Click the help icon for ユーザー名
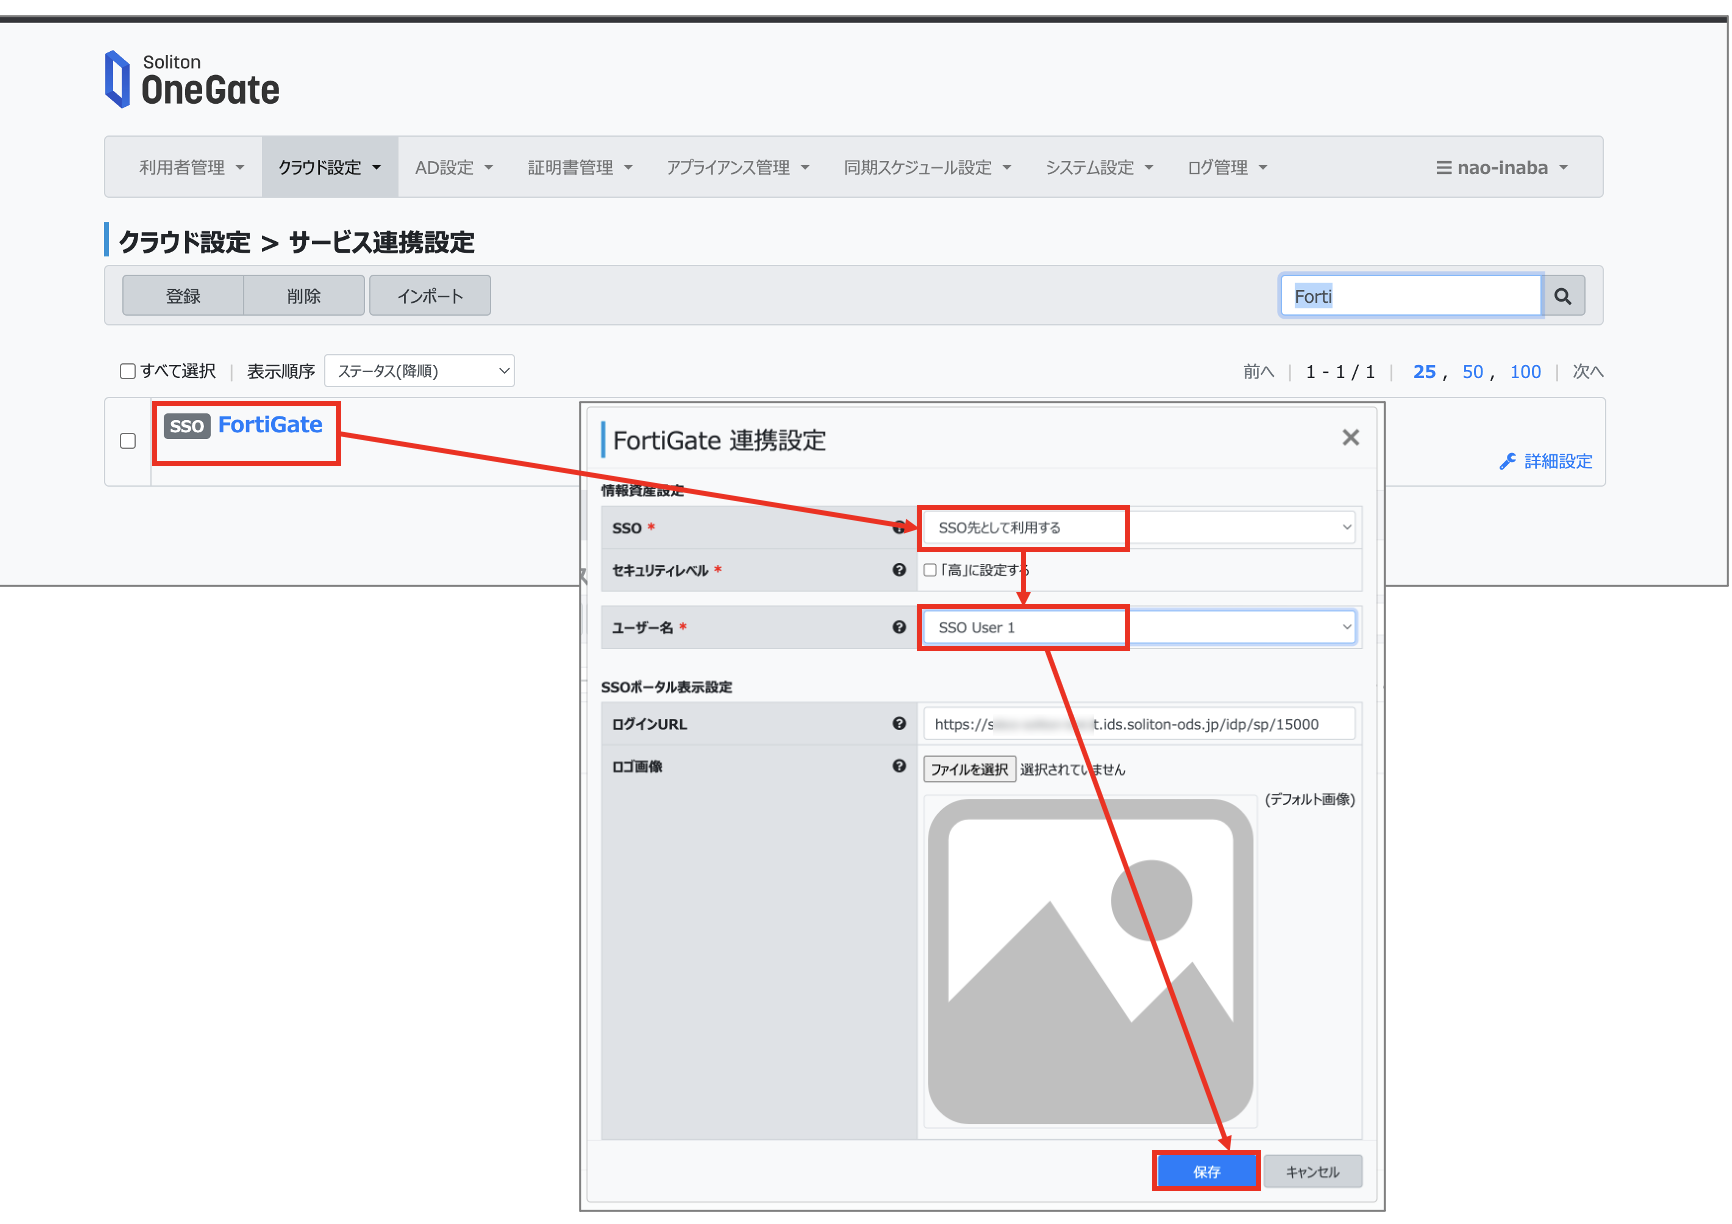 pos(899,627)
